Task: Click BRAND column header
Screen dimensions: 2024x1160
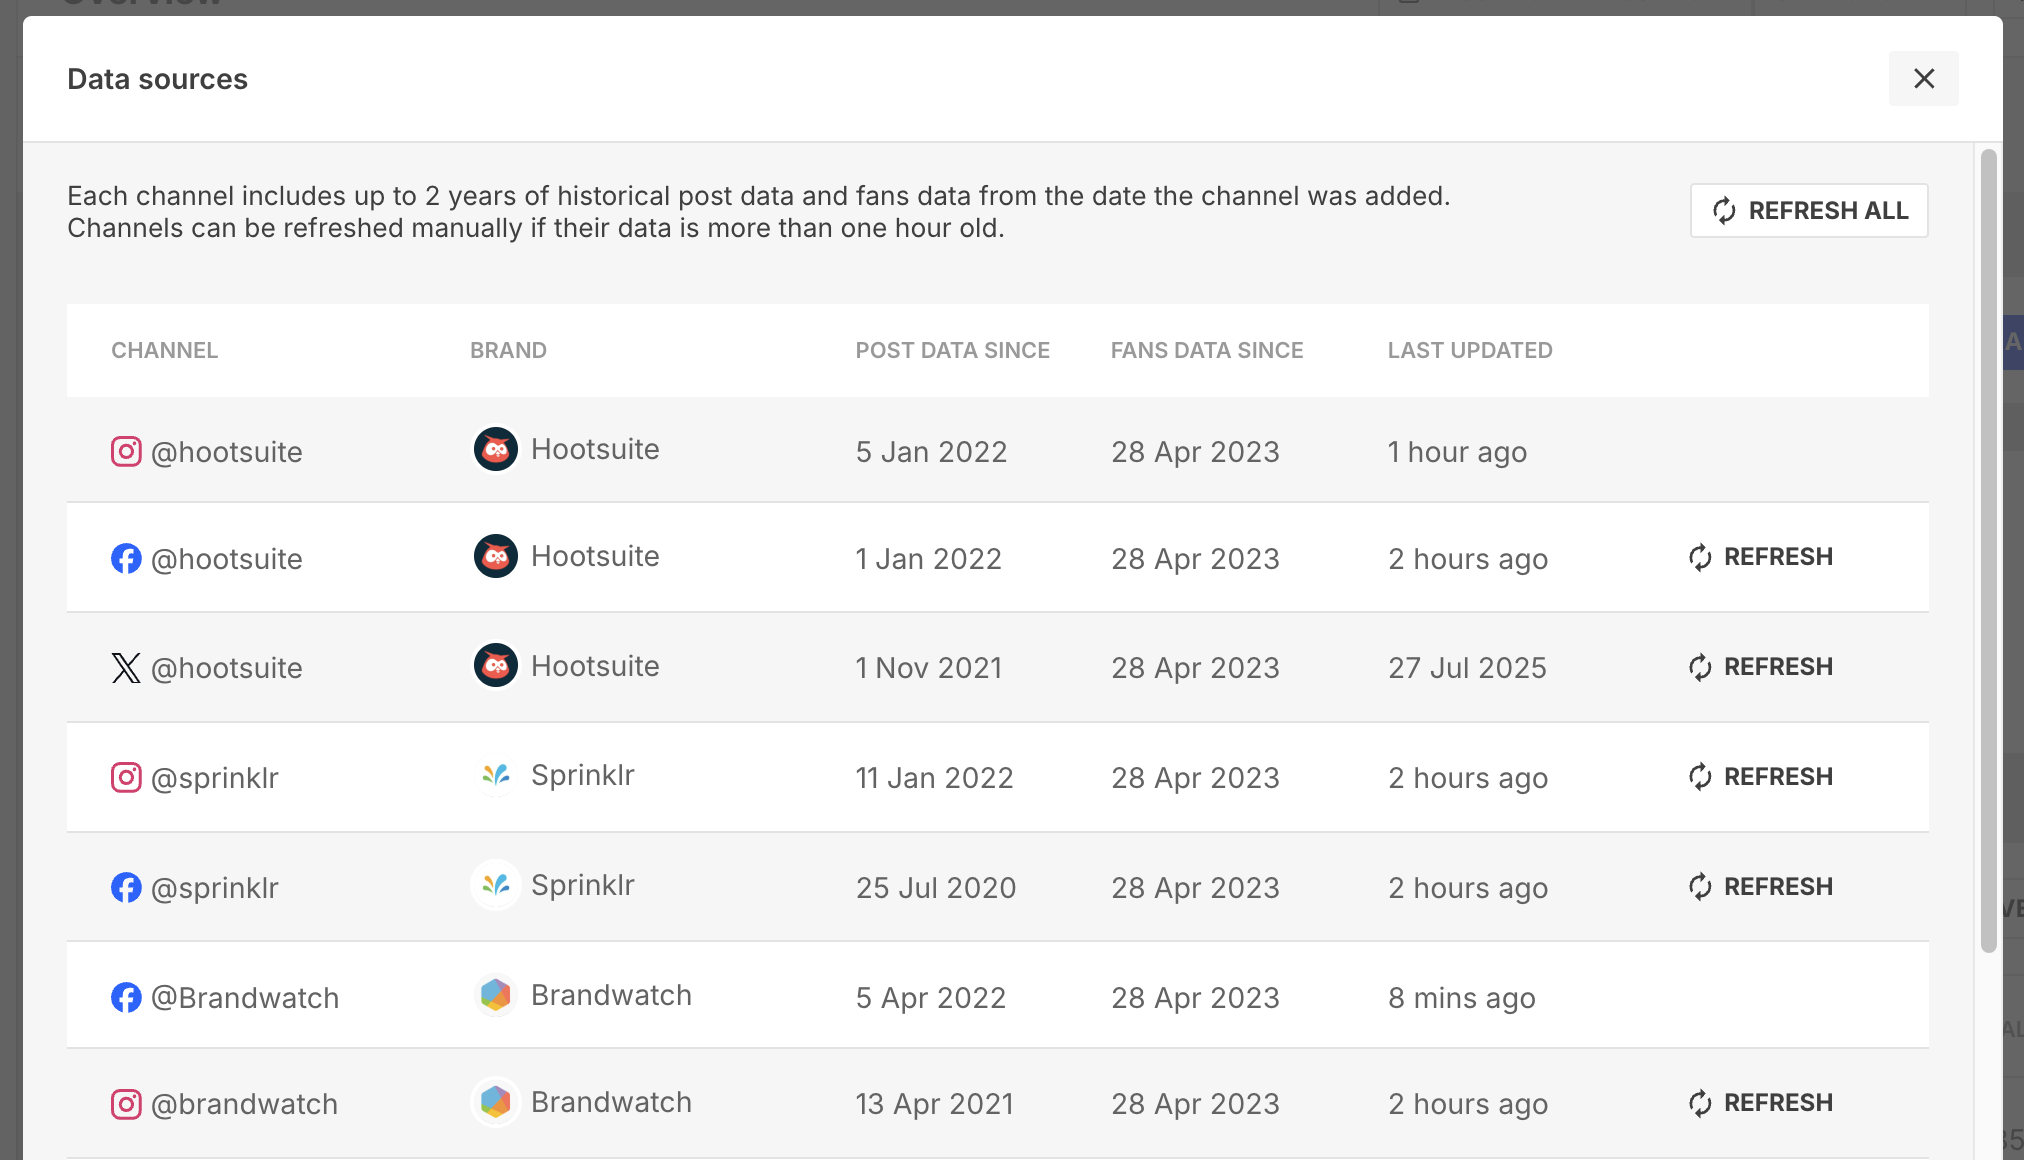Action: point(508,350)
